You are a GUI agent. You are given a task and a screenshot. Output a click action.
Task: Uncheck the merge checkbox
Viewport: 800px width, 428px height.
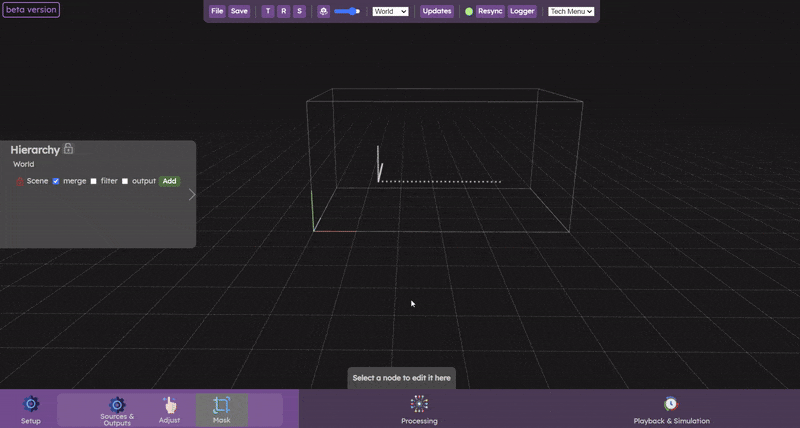pyautogui.click(x=56, y=181)
